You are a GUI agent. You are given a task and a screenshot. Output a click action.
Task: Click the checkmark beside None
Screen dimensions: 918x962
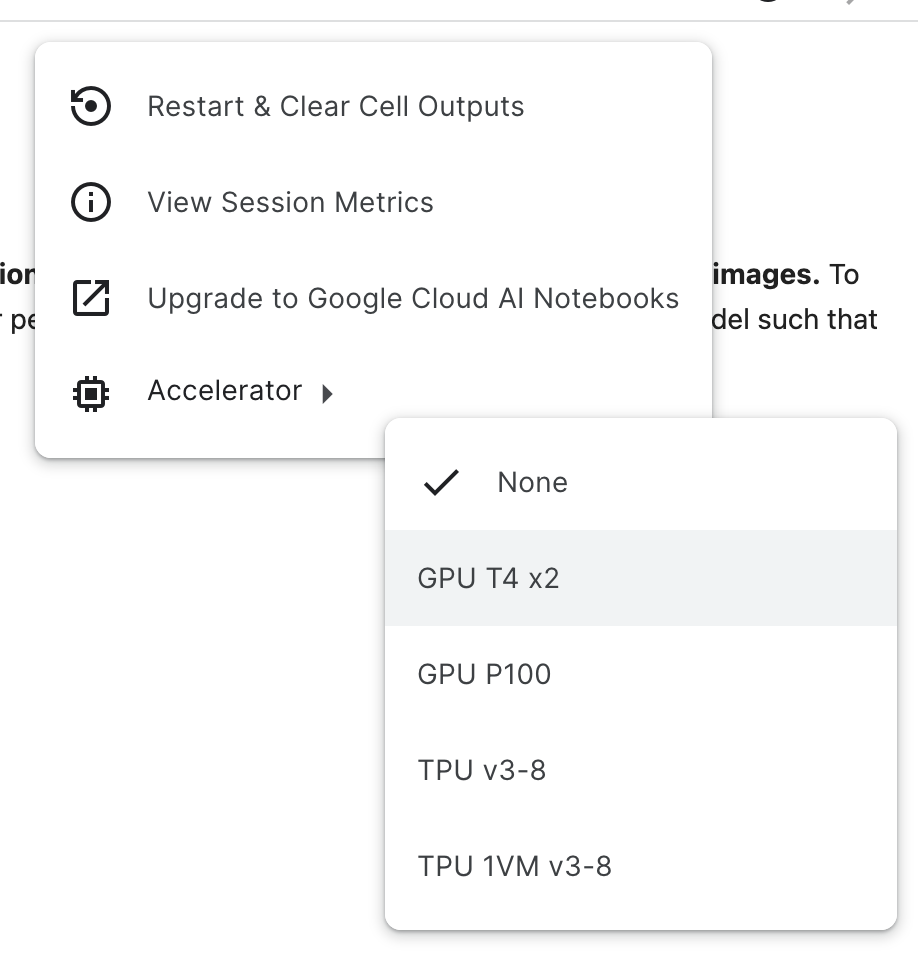click(x=441, y=482)
